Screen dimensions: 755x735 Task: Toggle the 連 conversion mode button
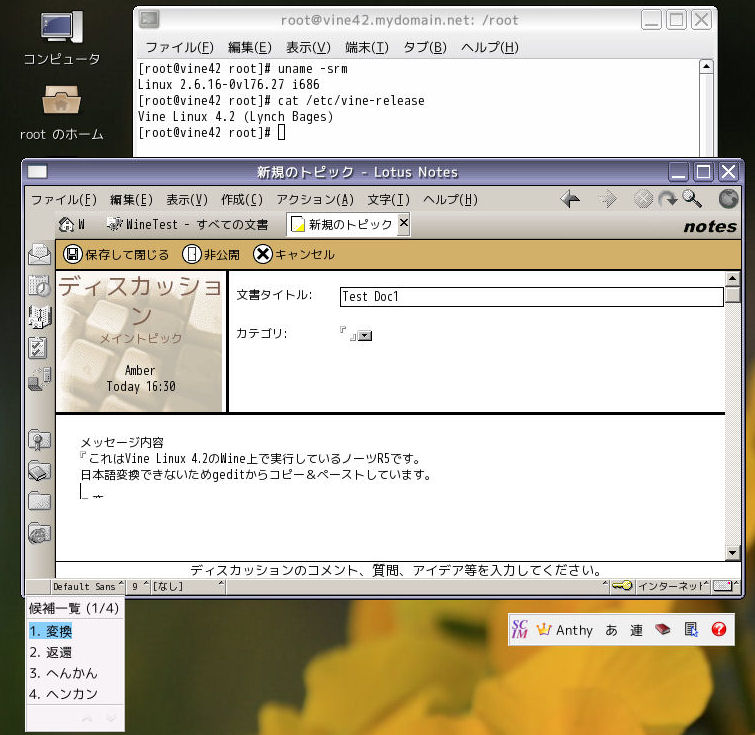pos(637,630)
